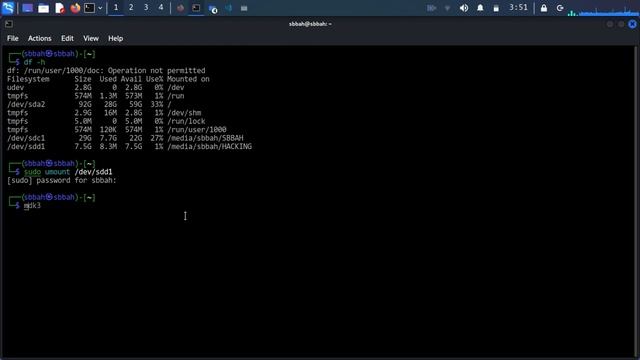This screenshot has height=360, width=640.
Task: Lock the screen with padlock icon
Action: click(544, 8)
